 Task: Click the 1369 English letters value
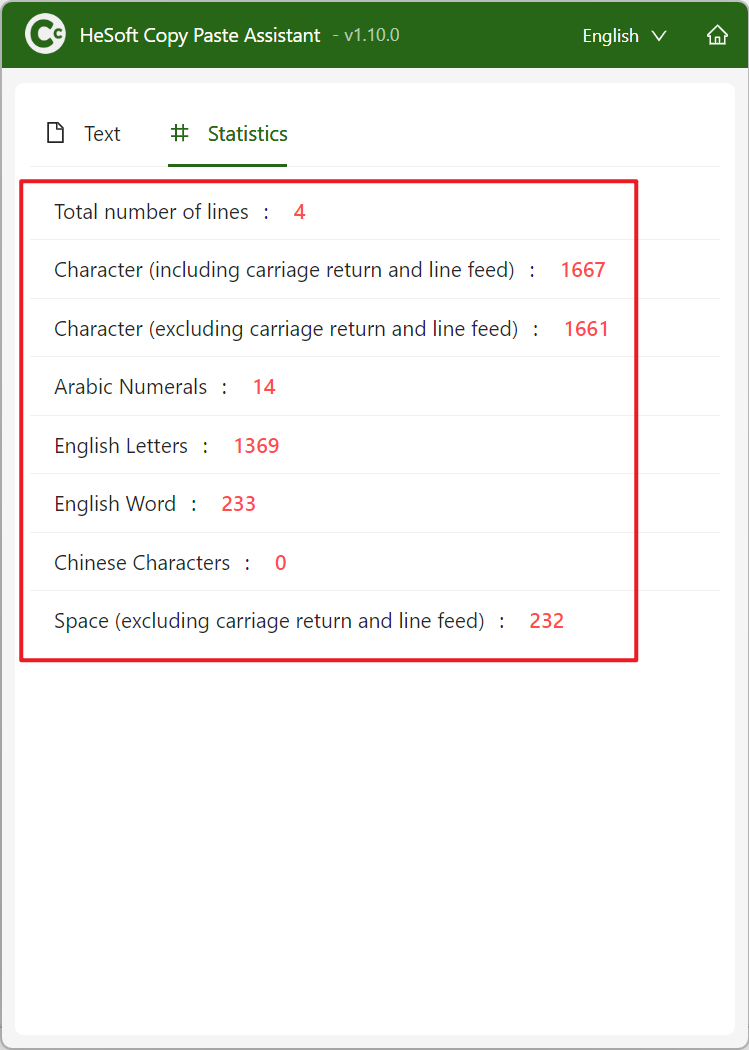[256, 446]
